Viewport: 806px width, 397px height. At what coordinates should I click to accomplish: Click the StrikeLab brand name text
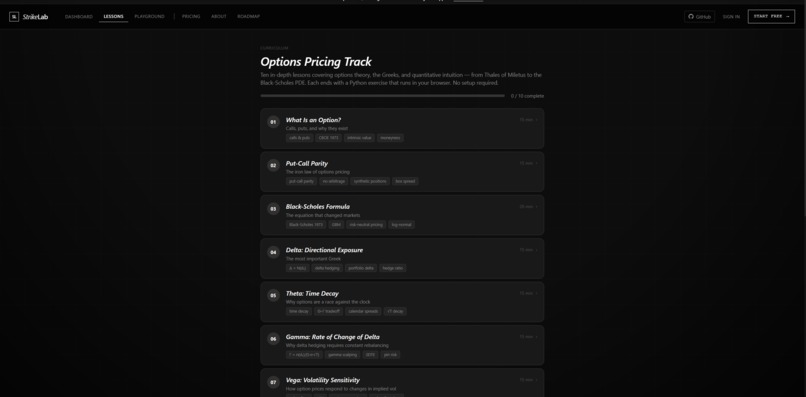pos(35,17)
